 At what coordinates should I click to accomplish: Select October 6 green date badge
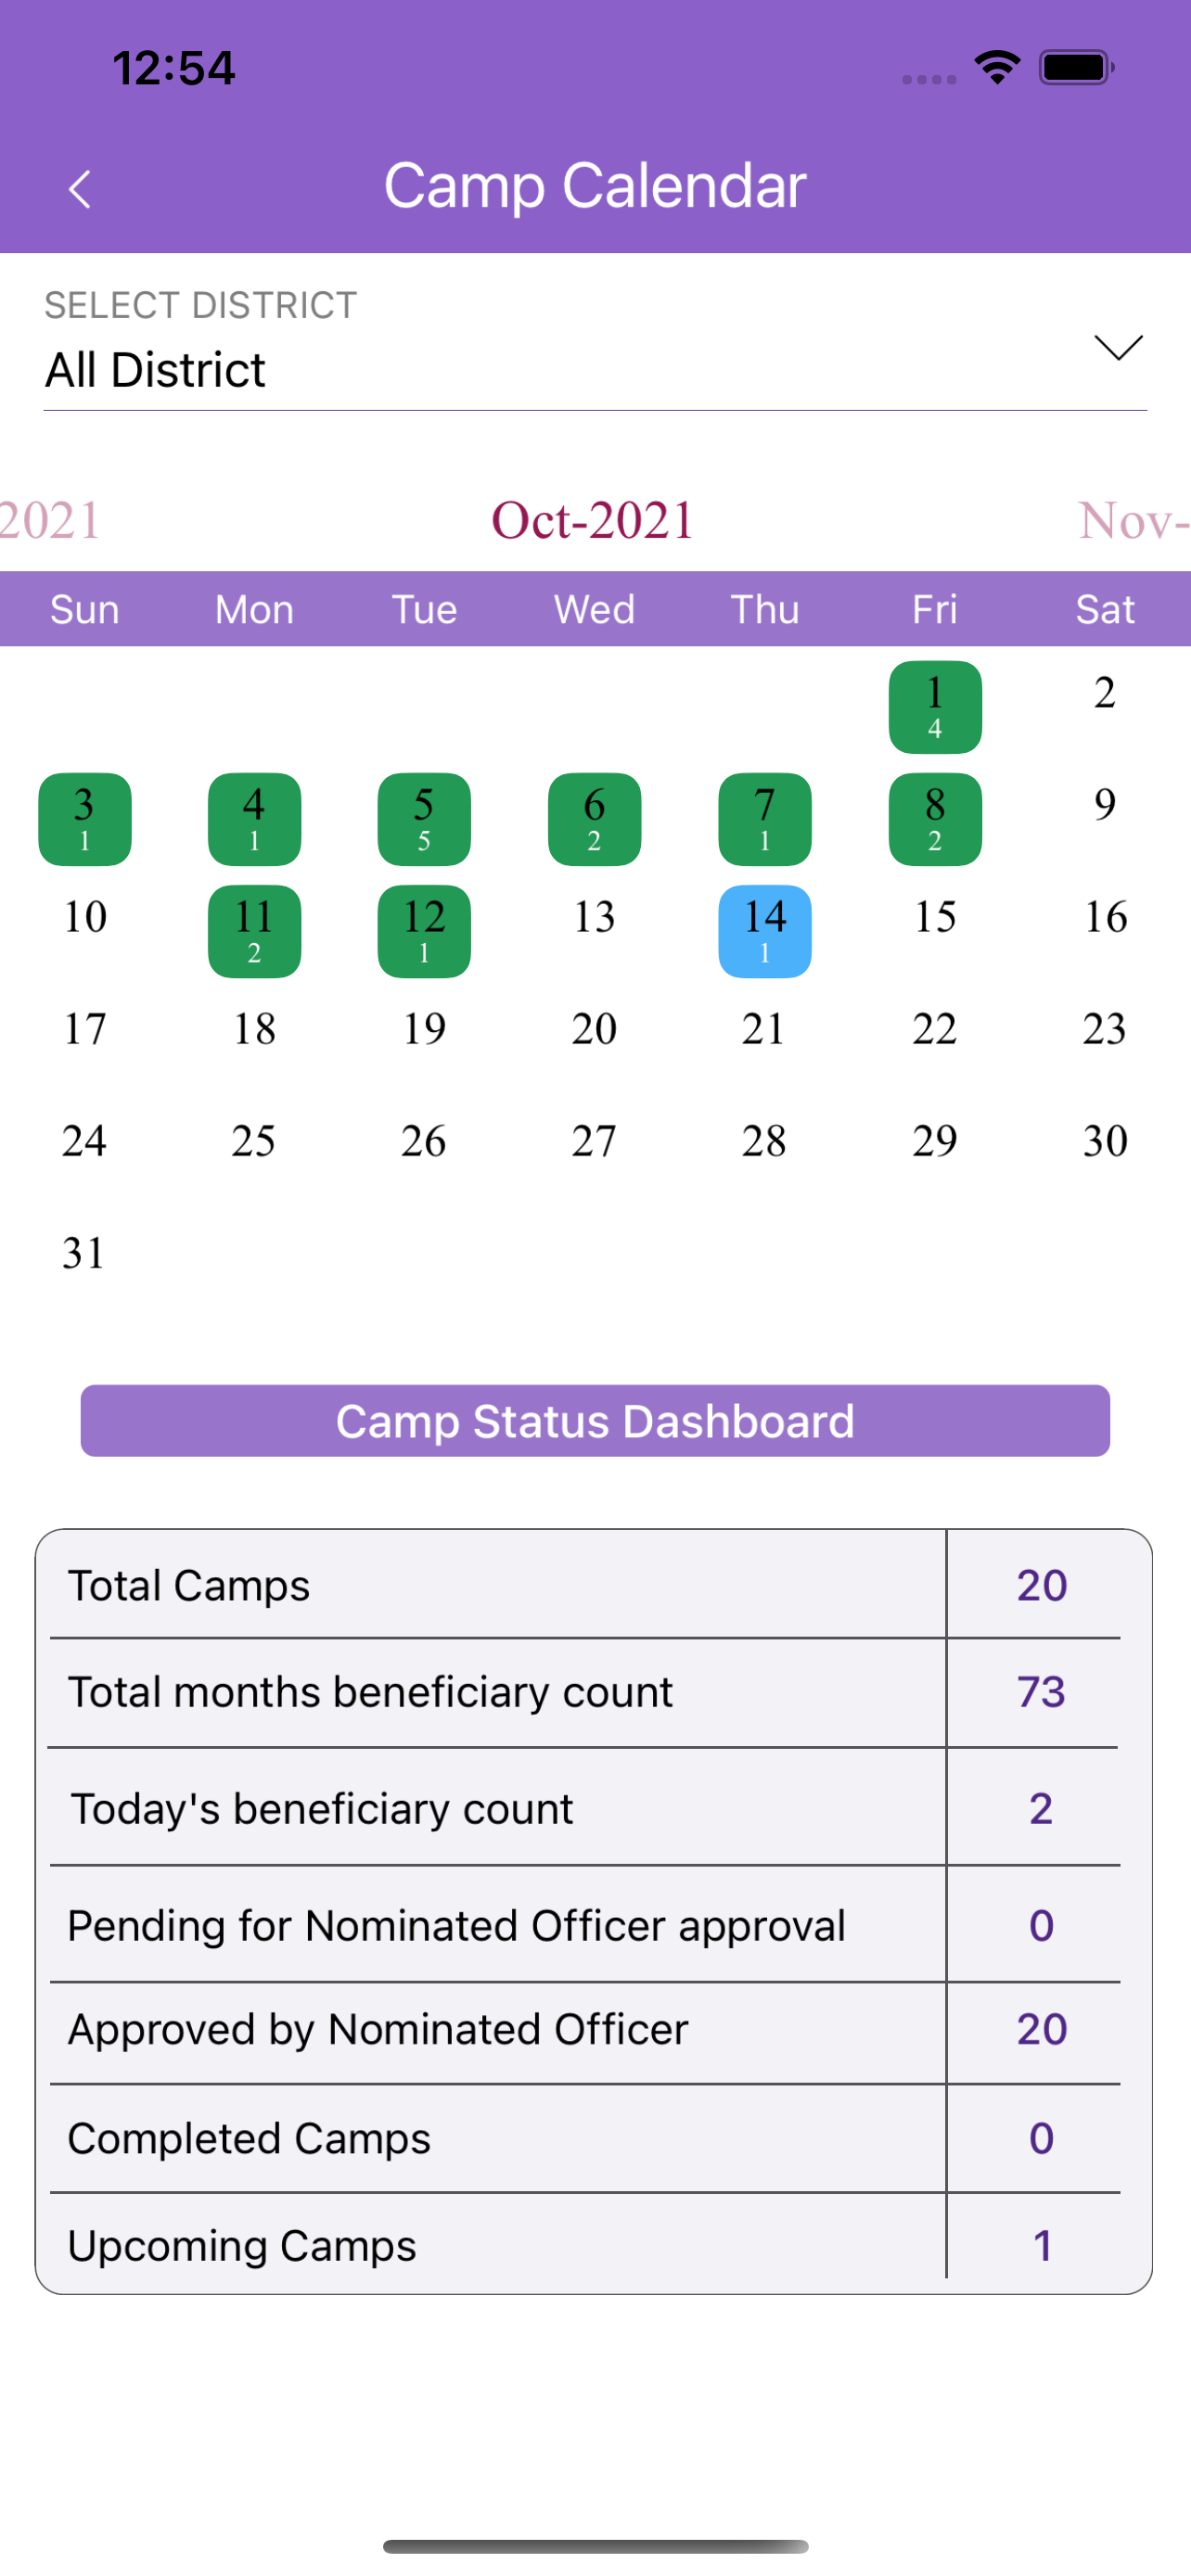[594, 818]
